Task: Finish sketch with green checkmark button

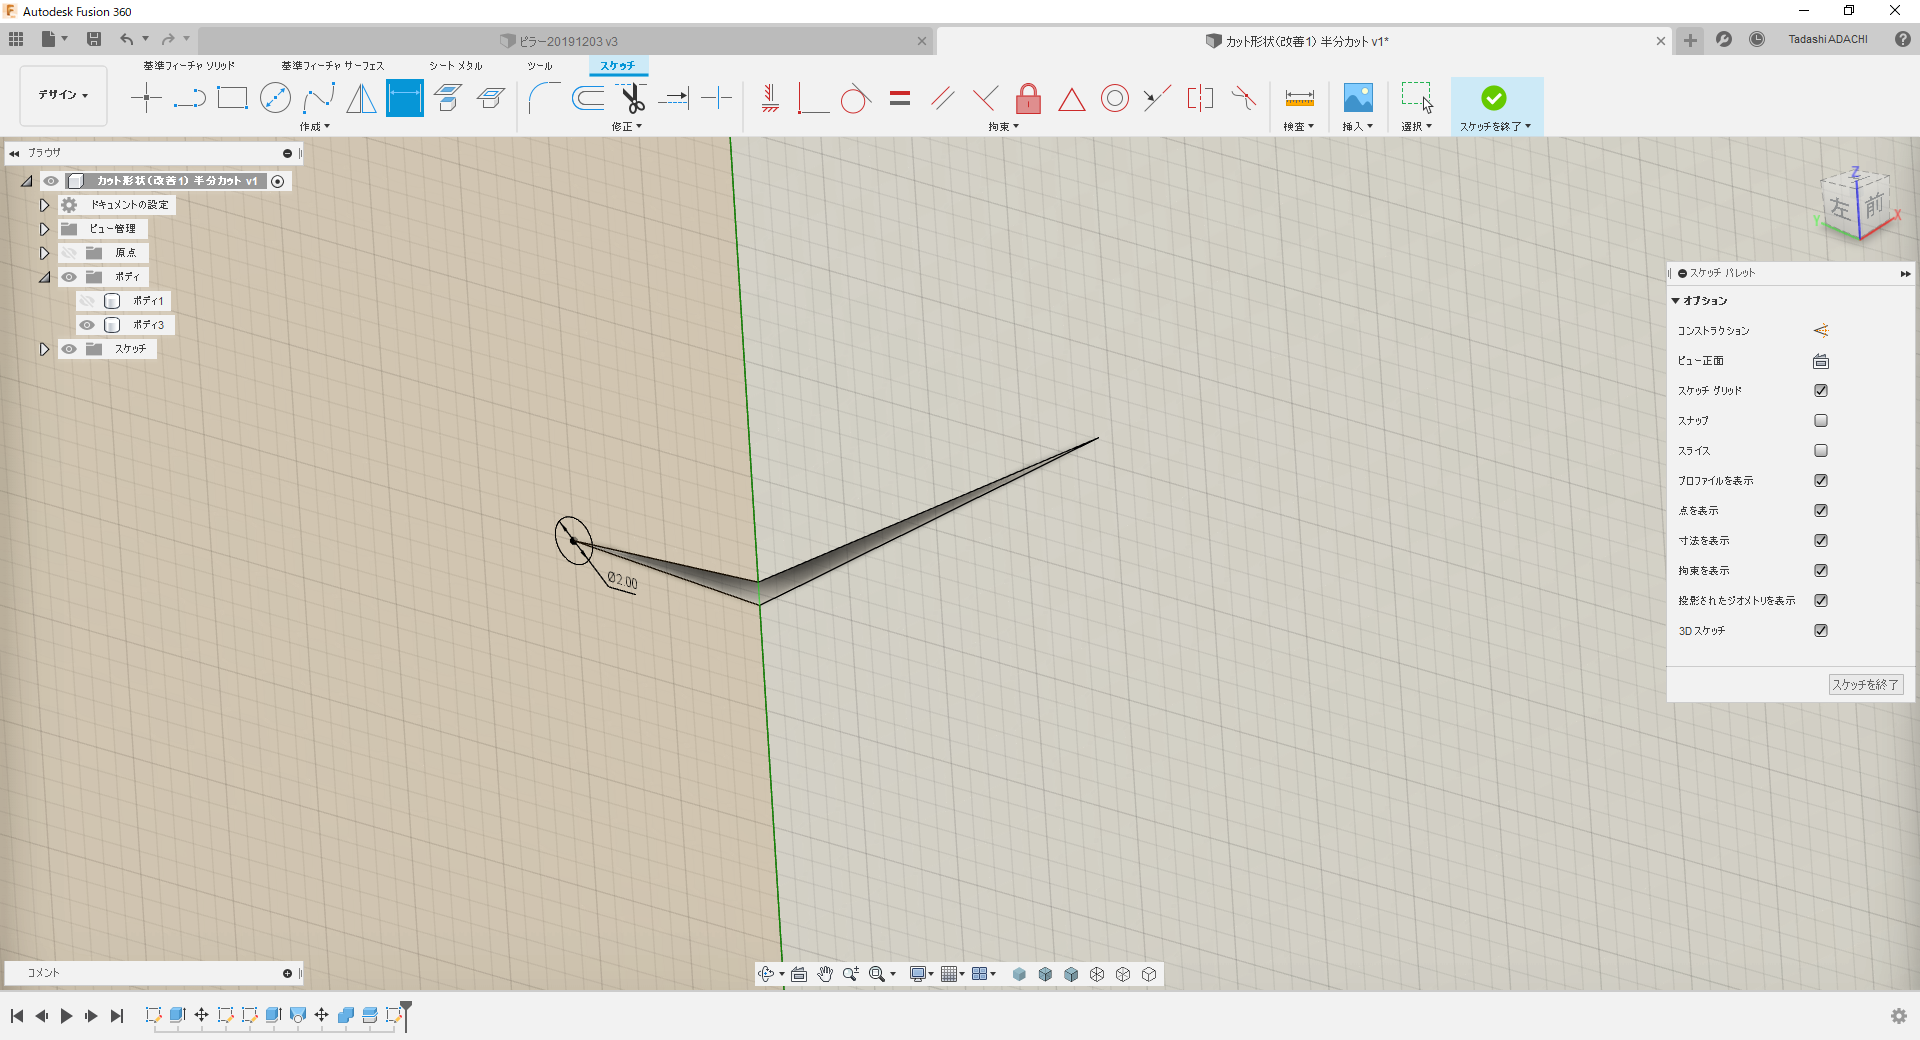Action: click(1494, 98)
